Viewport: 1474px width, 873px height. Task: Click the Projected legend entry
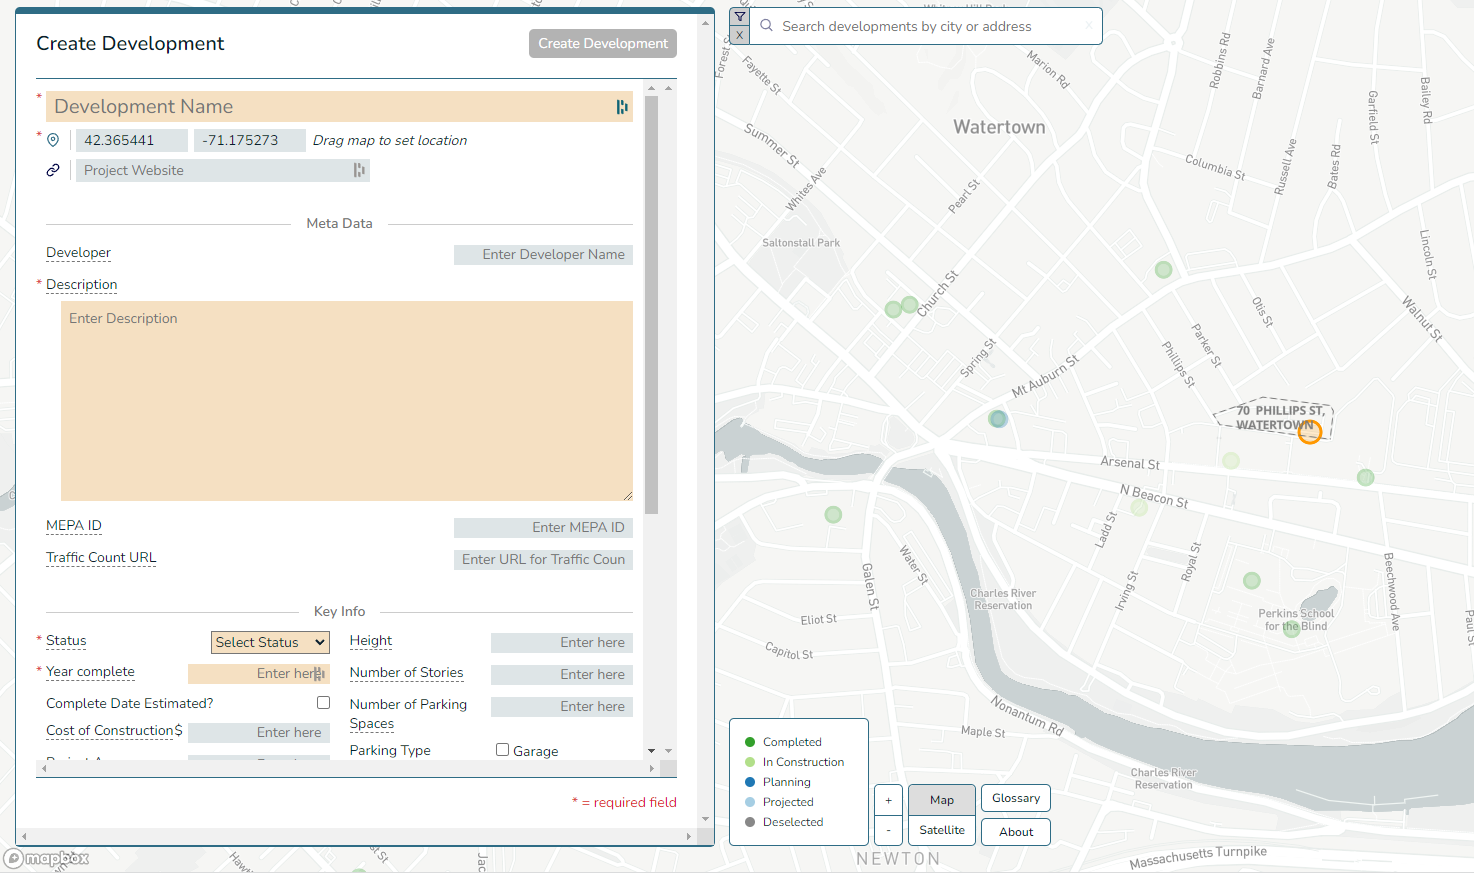[779, 802]
